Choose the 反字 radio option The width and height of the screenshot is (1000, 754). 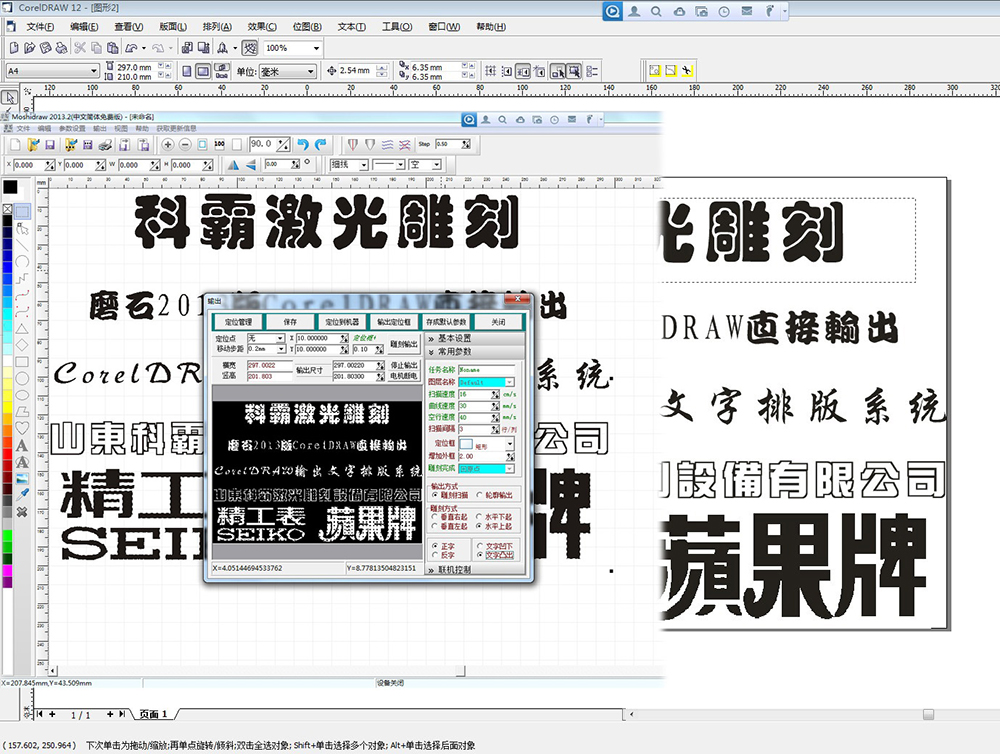click(x=435, y=554)
